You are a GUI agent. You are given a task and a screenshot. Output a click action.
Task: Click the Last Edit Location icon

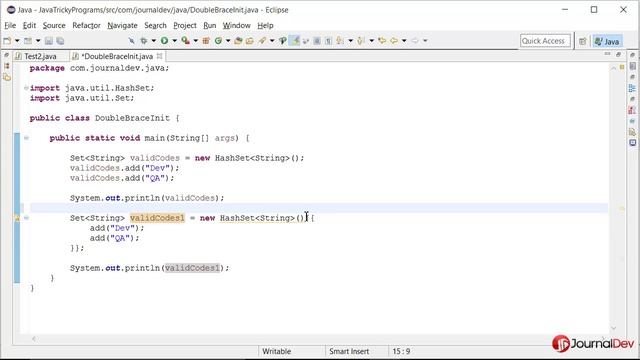pyautogui.click(x=382, y=41)
